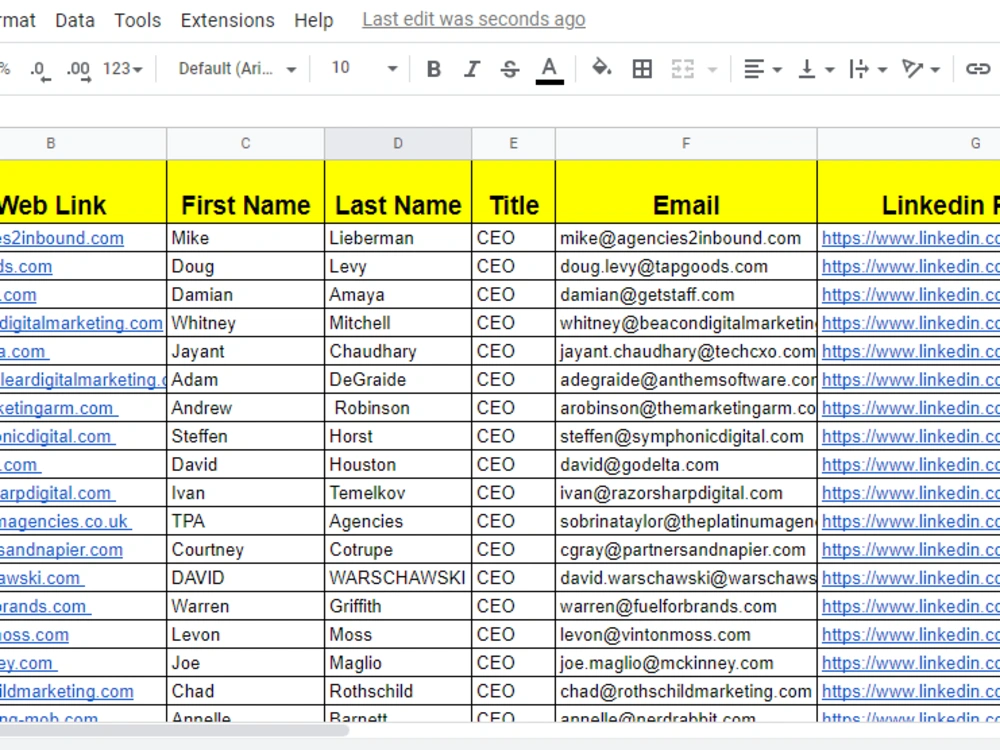1000x750 pixels.
Task: Open the text color picker
Action: [x=549, y=70]
